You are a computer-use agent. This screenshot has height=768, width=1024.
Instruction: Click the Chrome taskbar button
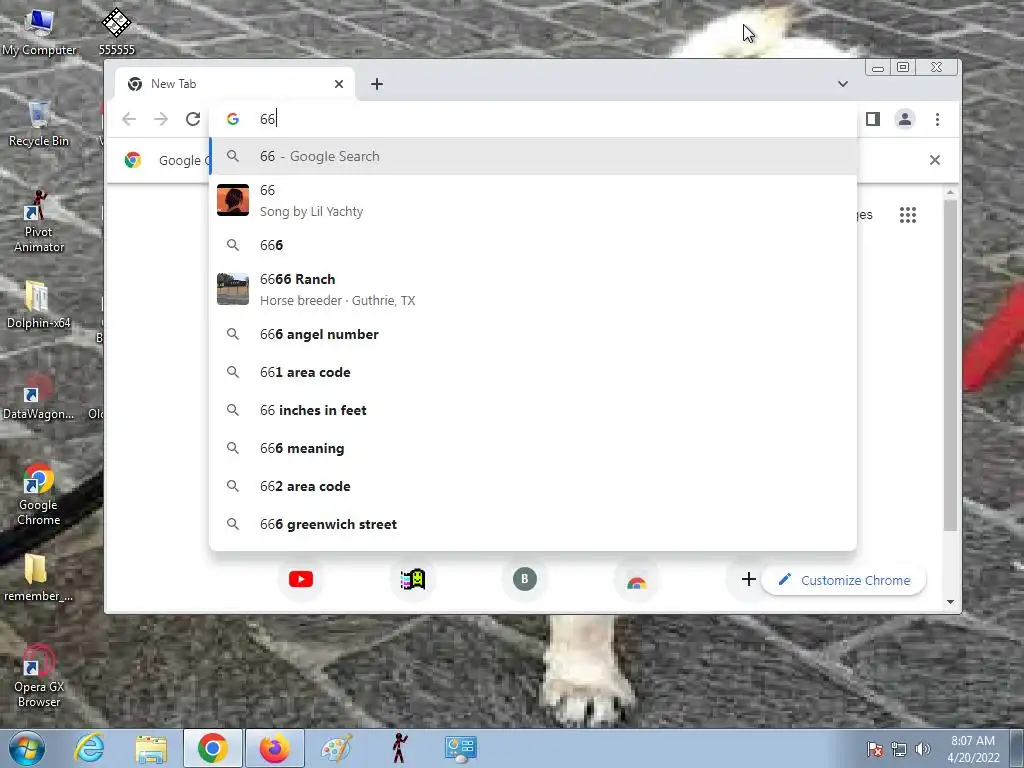click(x=212, y=748)
